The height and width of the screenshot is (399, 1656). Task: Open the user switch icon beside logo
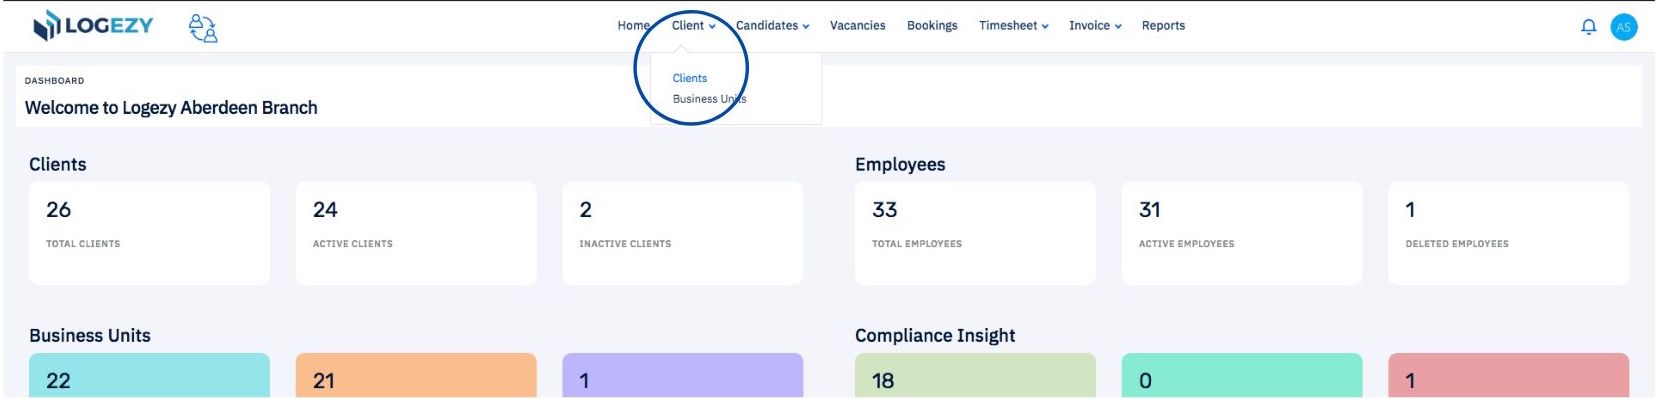(203, 28)
